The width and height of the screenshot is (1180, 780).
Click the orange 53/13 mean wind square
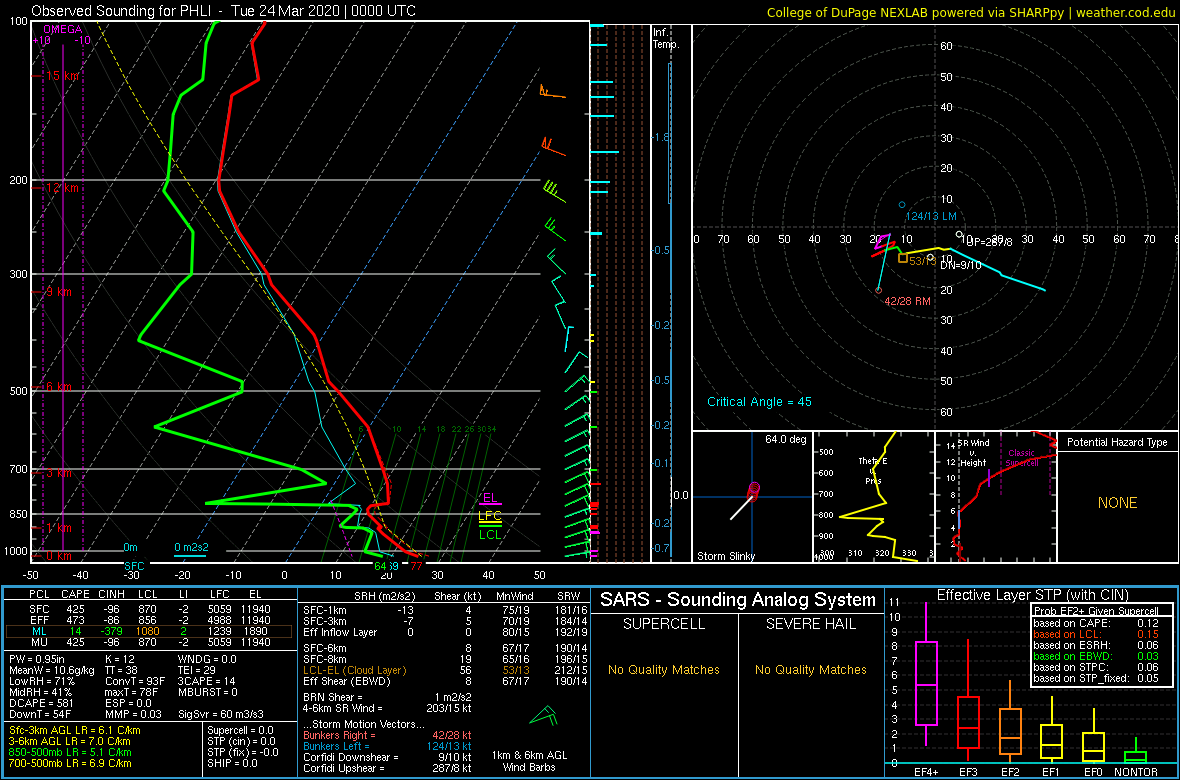903,258
